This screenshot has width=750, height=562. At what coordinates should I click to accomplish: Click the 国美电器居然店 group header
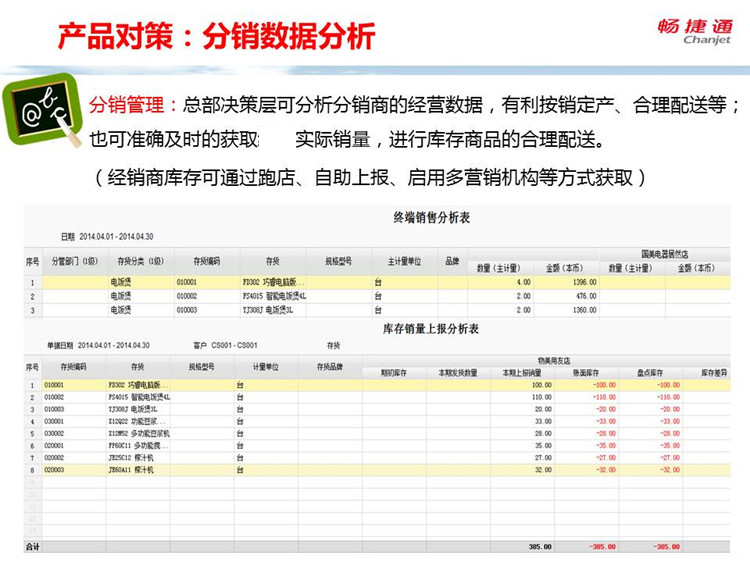tap(664, 254)
